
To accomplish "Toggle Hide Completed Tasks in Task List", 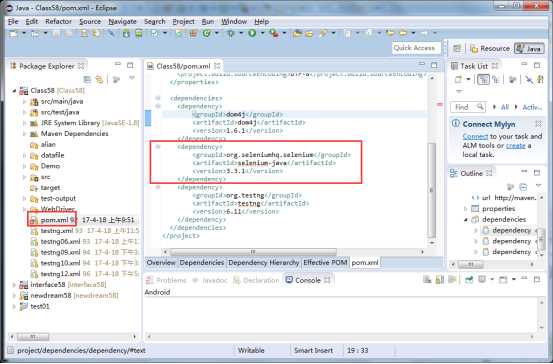I will pyautogui.click(x=529, y=80).
